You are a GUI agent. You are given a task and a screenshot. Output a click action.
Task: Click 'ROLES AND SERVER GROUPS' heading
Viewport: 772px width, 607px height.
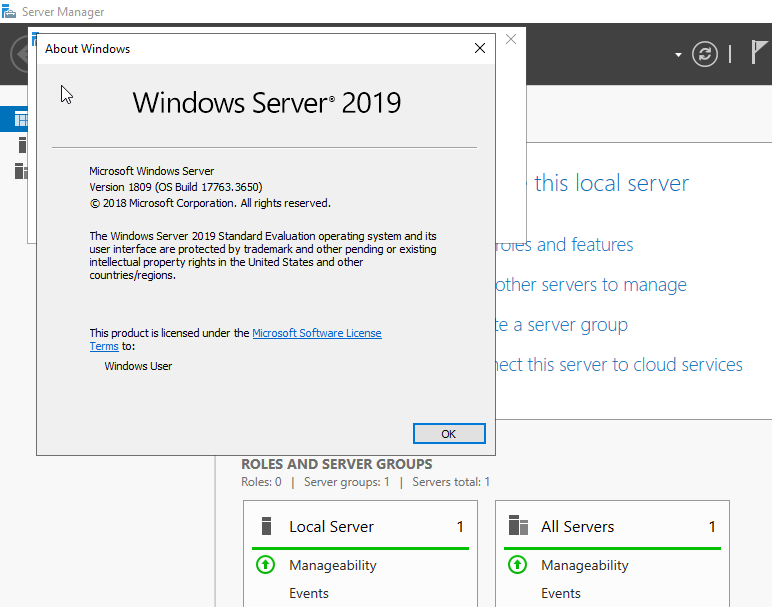337,464
